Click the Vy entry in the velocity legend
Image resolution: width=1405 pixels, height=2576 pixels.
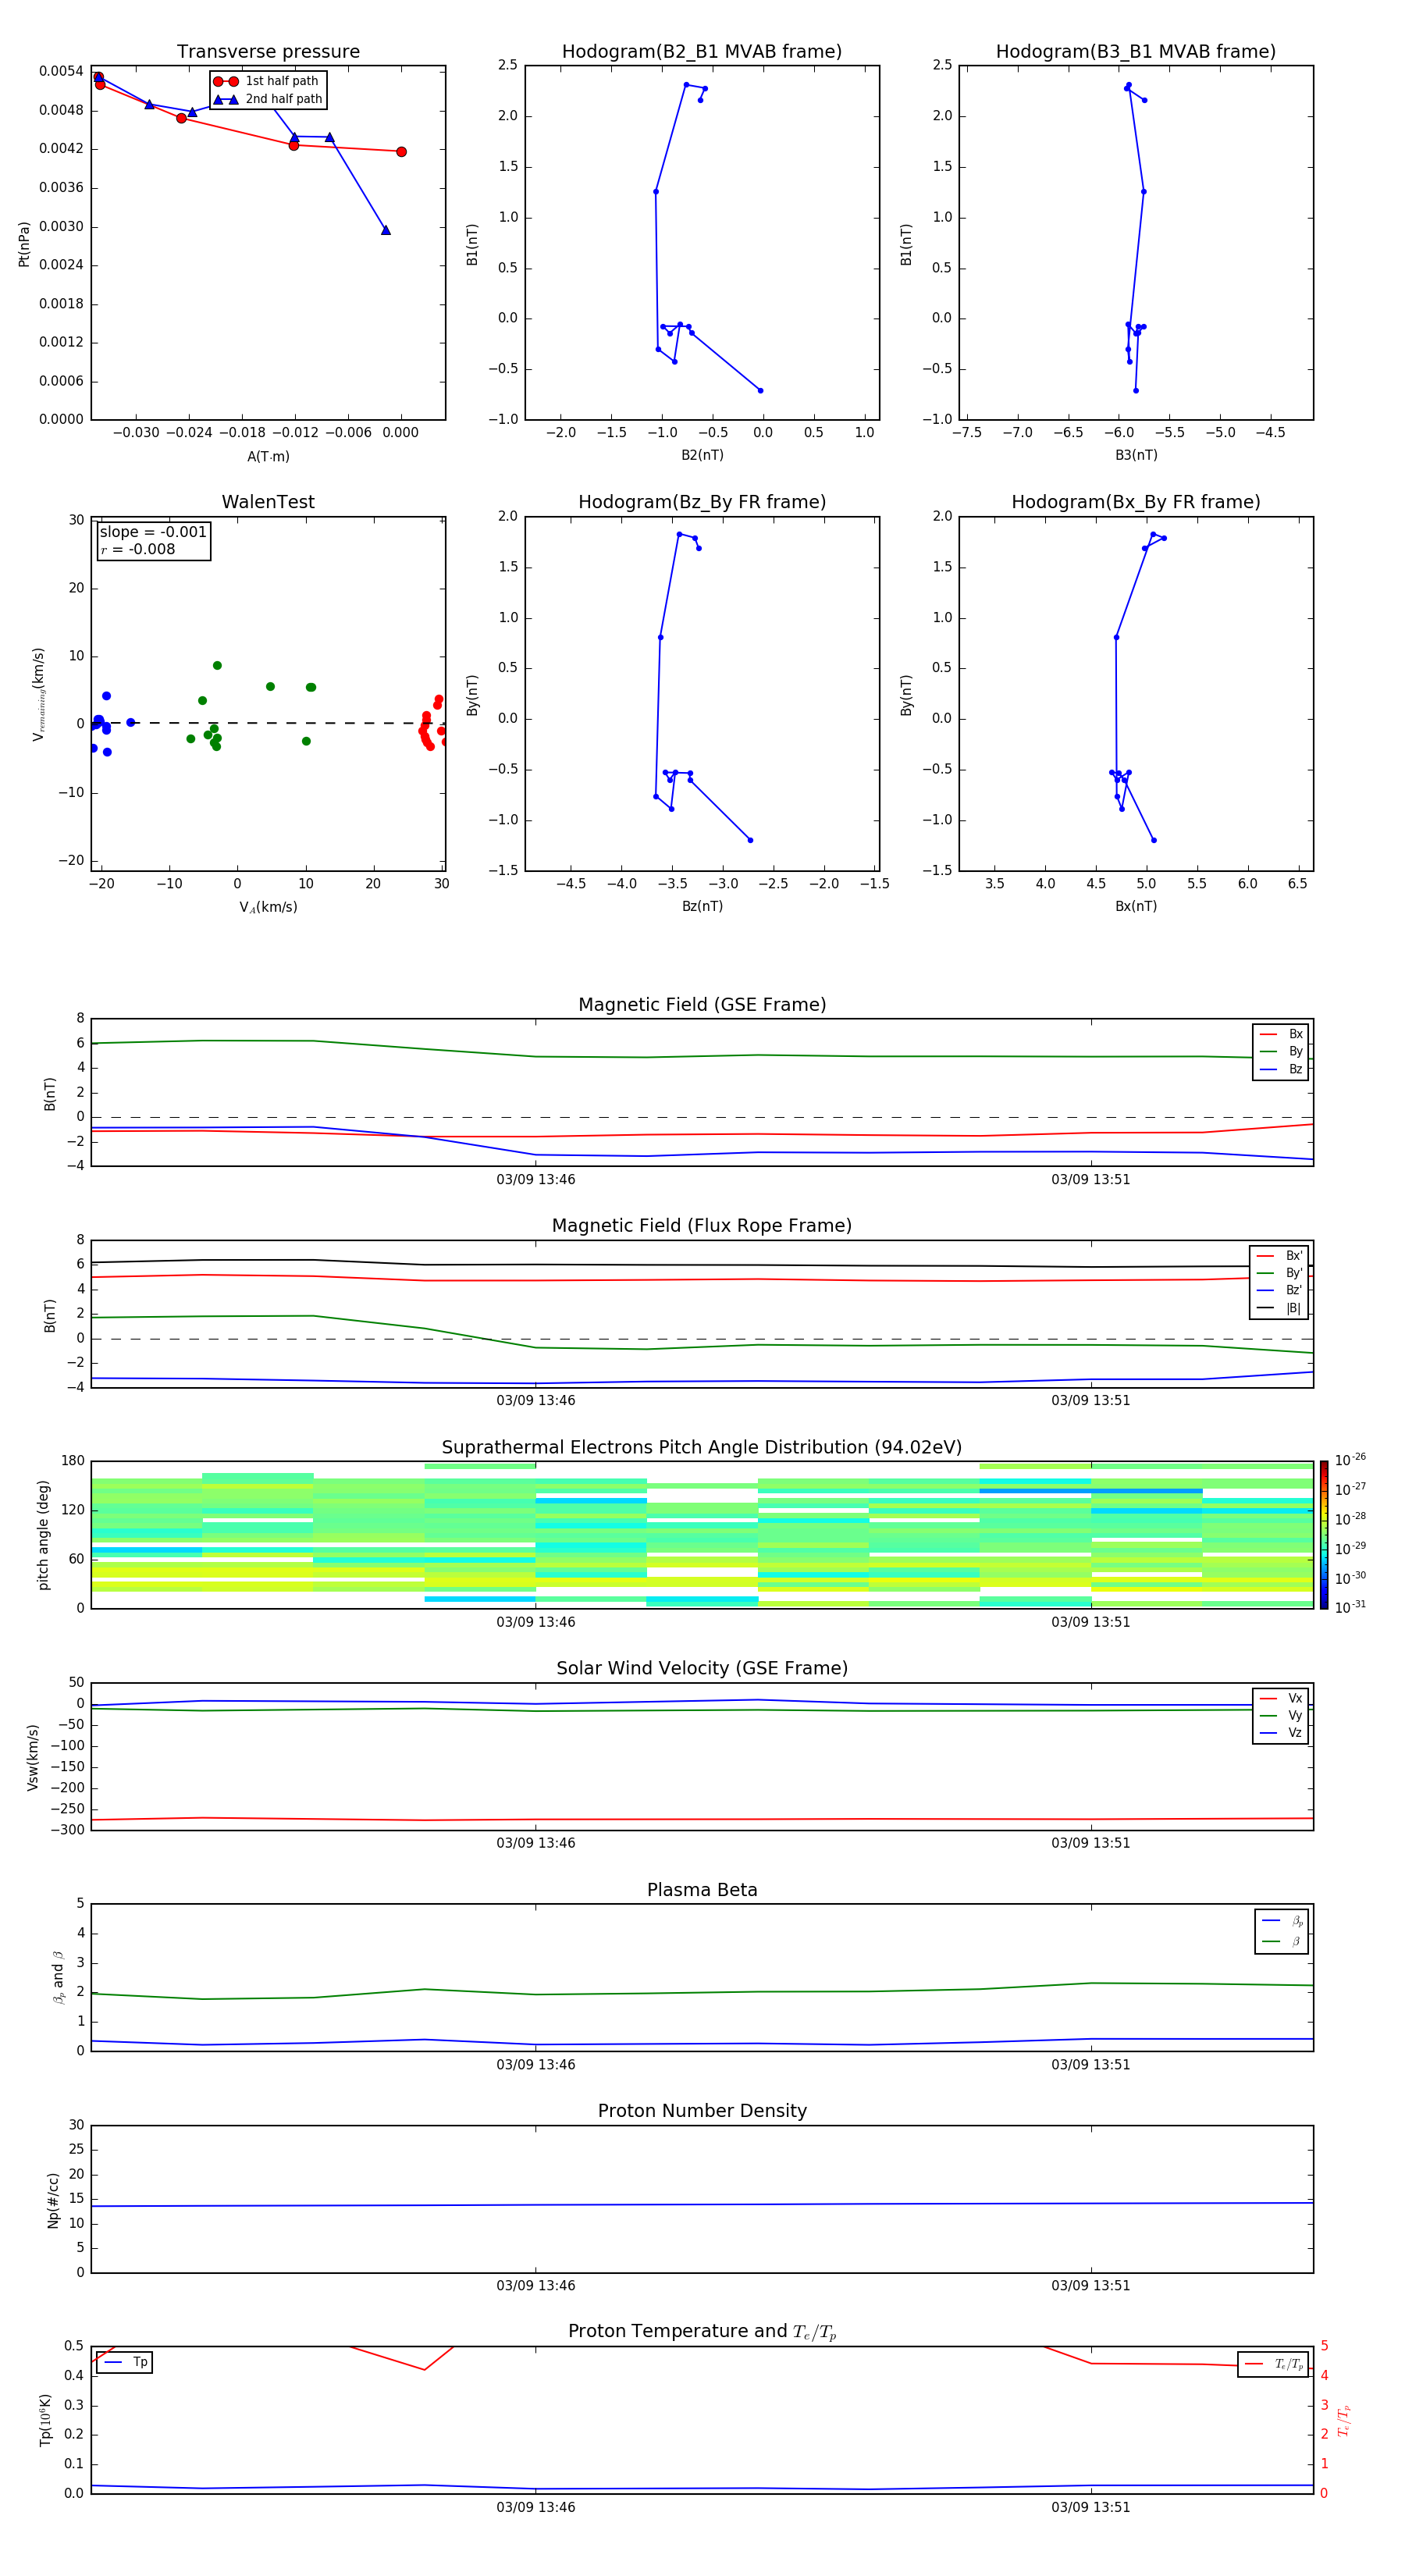click(x=1281, y=1715)
